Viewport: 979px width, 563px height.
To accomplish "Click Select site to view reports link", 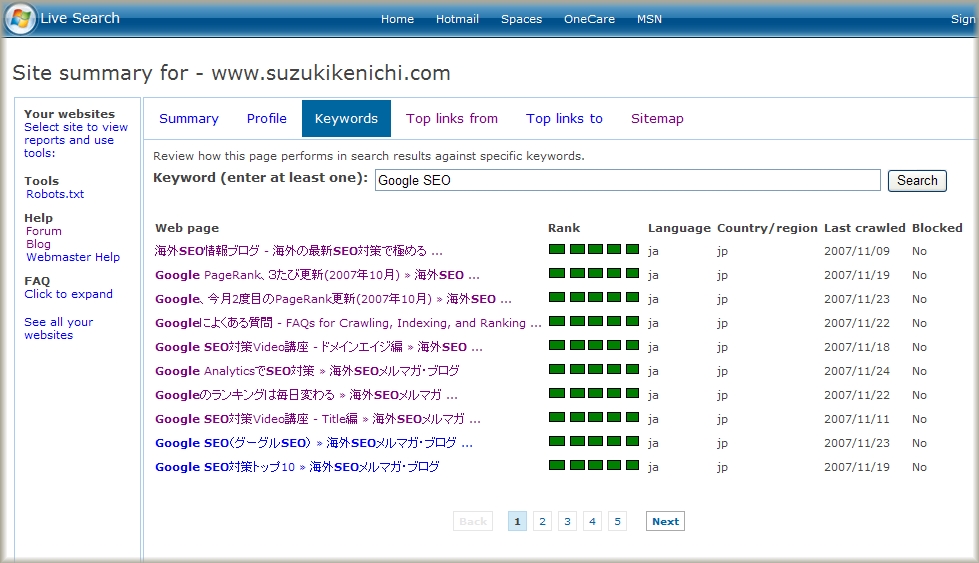I will click(76, 140).
